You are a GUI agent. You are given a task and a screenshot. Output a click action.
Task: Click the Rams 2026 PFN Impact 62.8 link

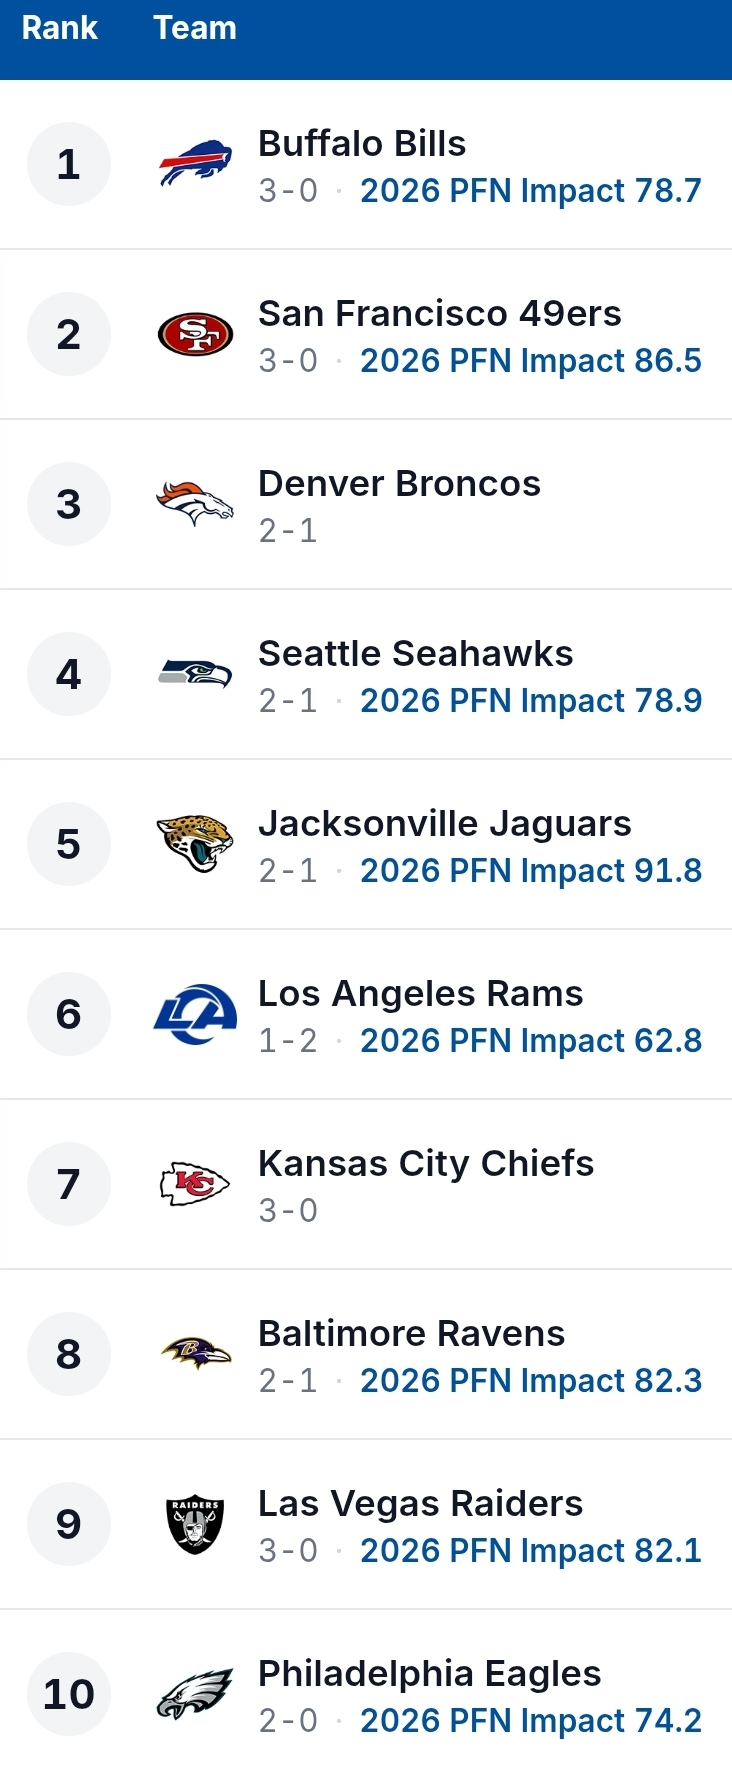click(531, 1040)
